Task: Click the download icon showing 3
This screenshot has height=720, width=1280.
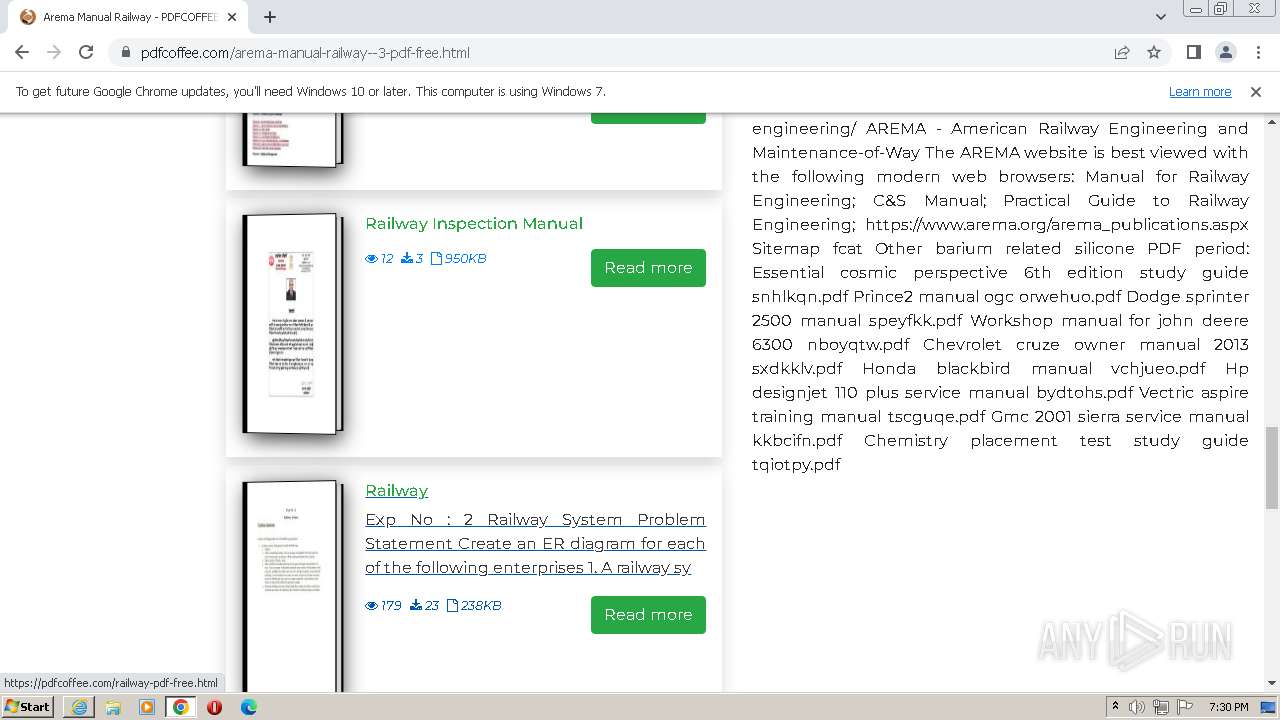Action: pos(407,259)
